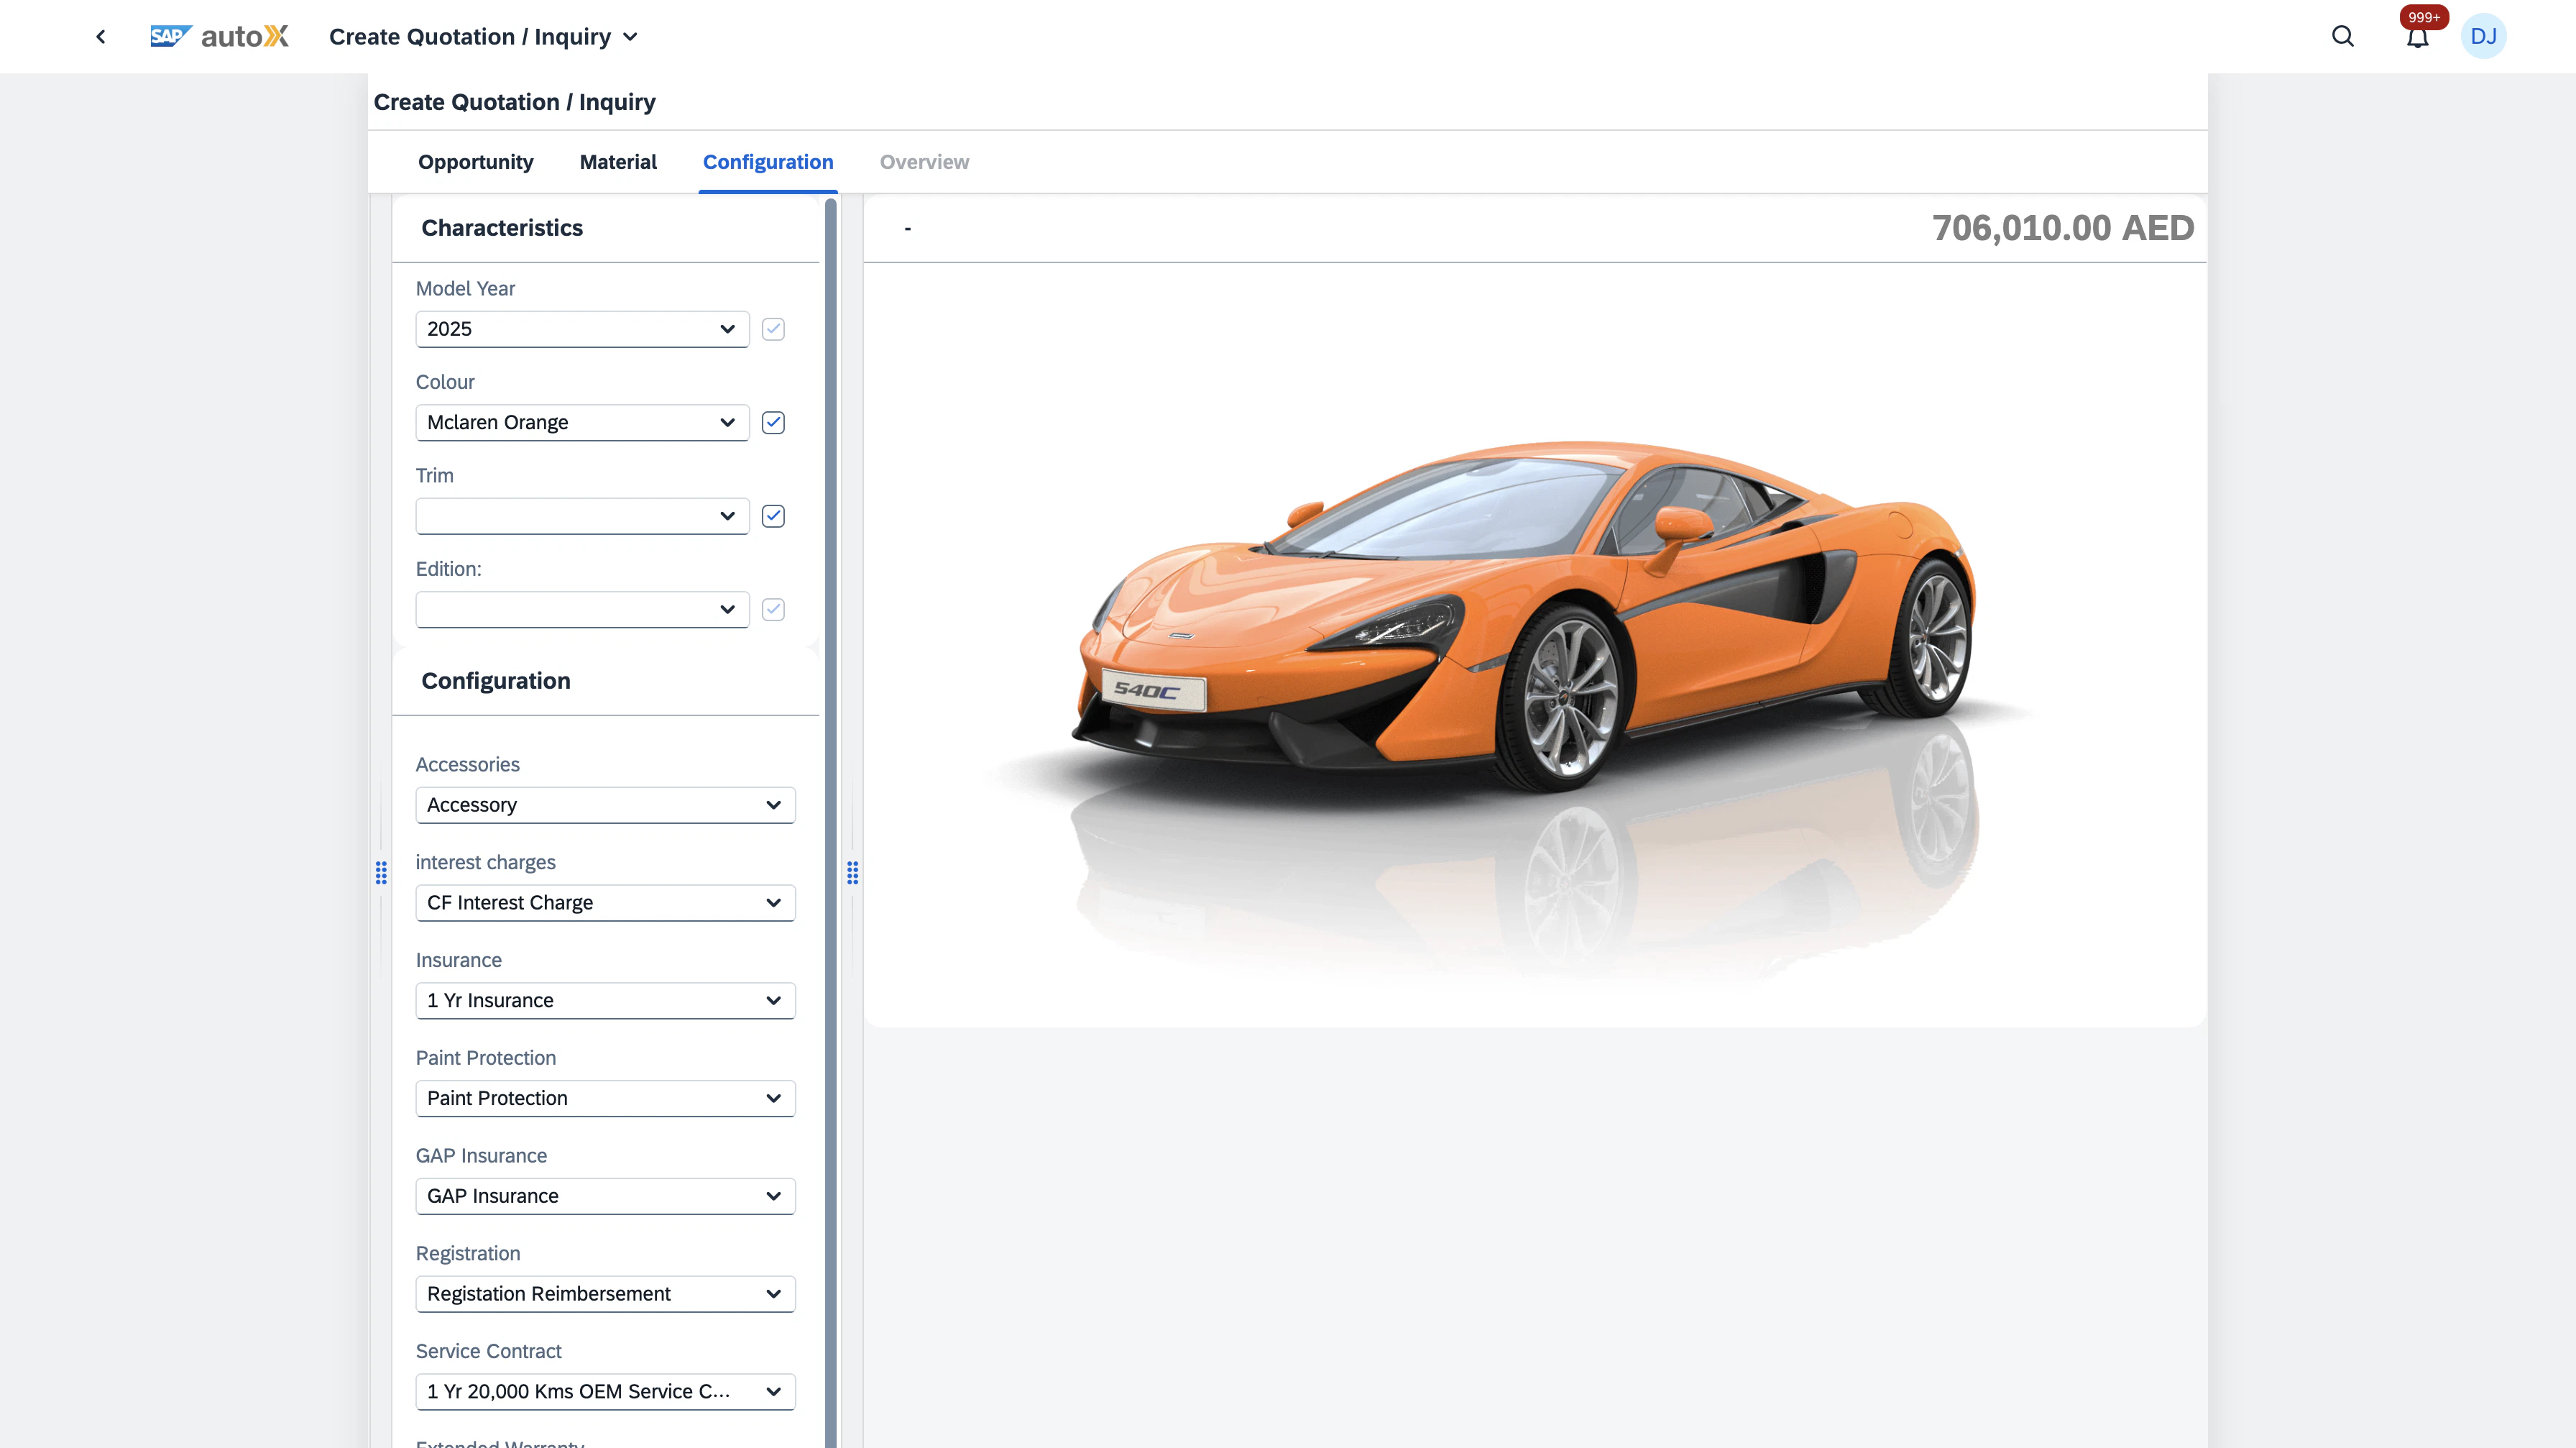Open the GAP Insurance selector
The width and height of the screenshot is (2576, 1448).
(x=604, y=1196)
